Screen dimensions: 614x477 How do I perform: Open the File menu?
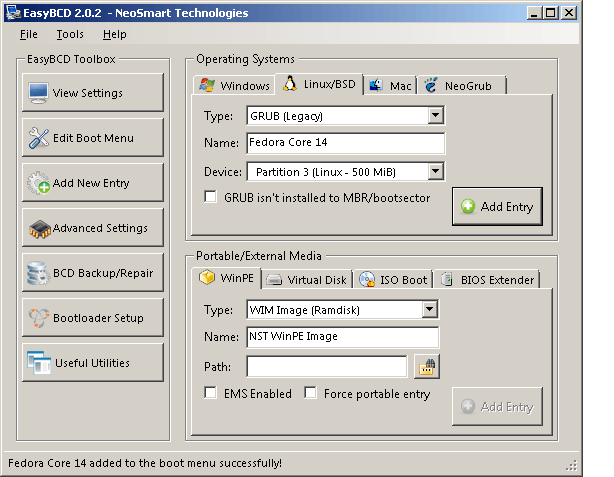[x=29, y=34]
